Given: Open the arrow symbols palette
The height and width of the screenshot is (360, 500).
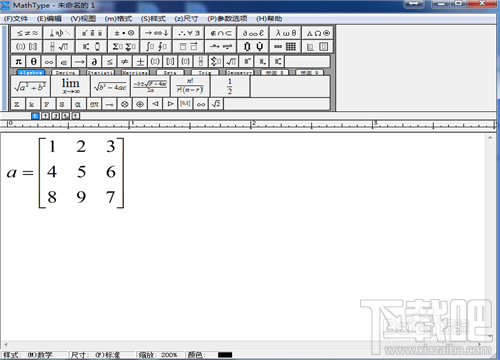Looking at the screenshot, I should pyautogui.click(x=157, y=33).
